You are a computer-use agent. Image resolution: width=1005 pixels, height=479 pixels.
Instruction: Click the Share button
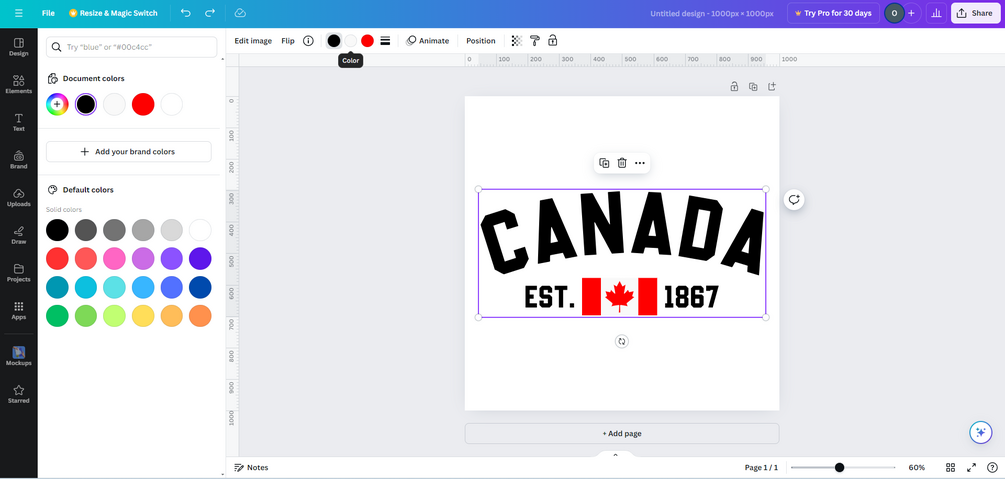976,13
